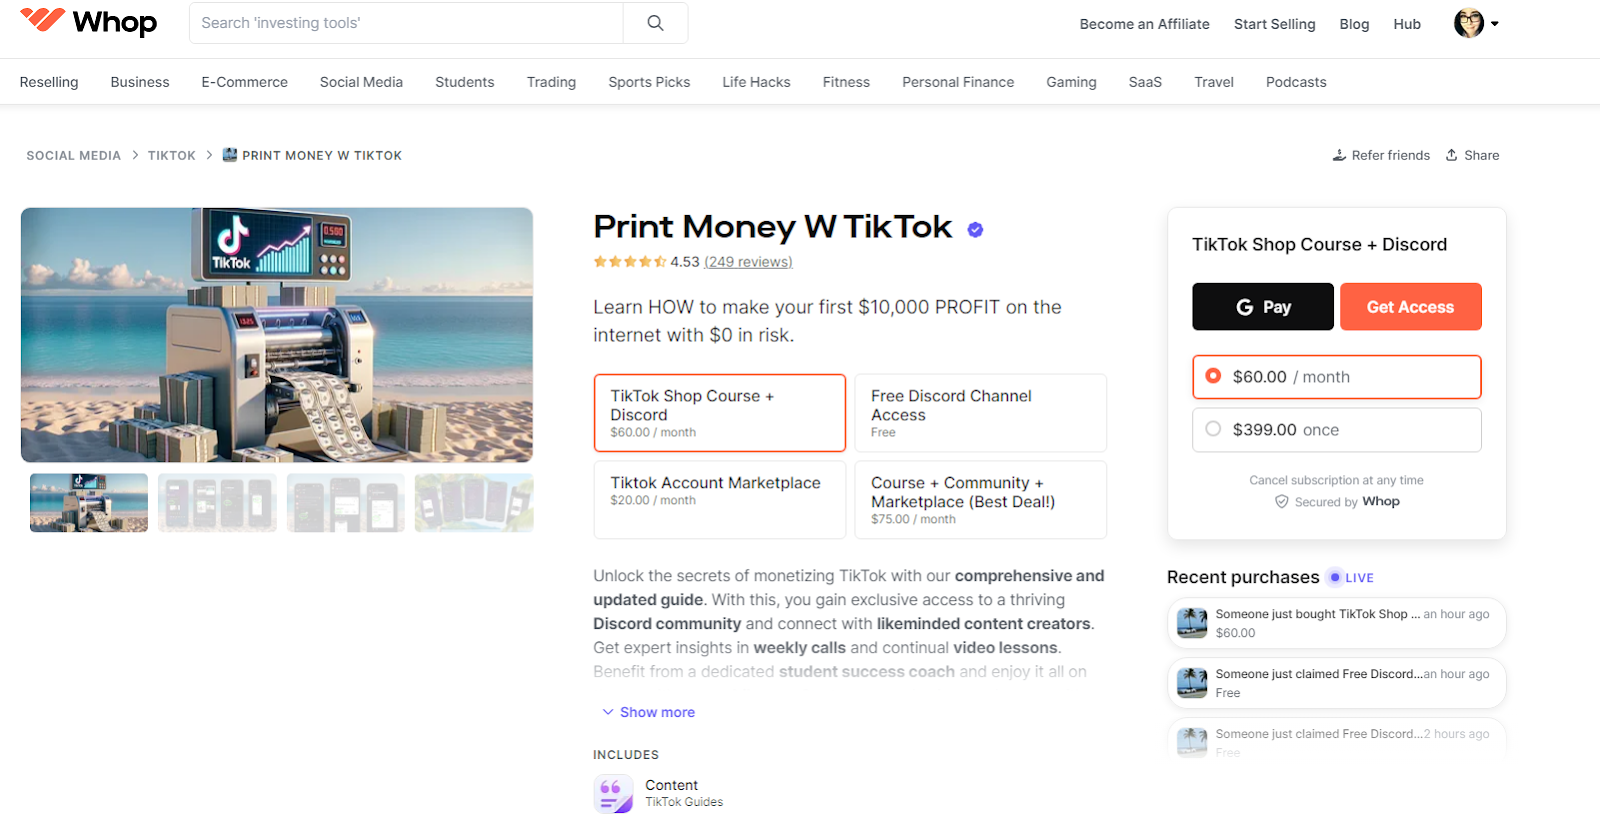Click the Get Access button
Image resolution: width=1600 pixels, height=817 pixels.
click(1410, 306)
